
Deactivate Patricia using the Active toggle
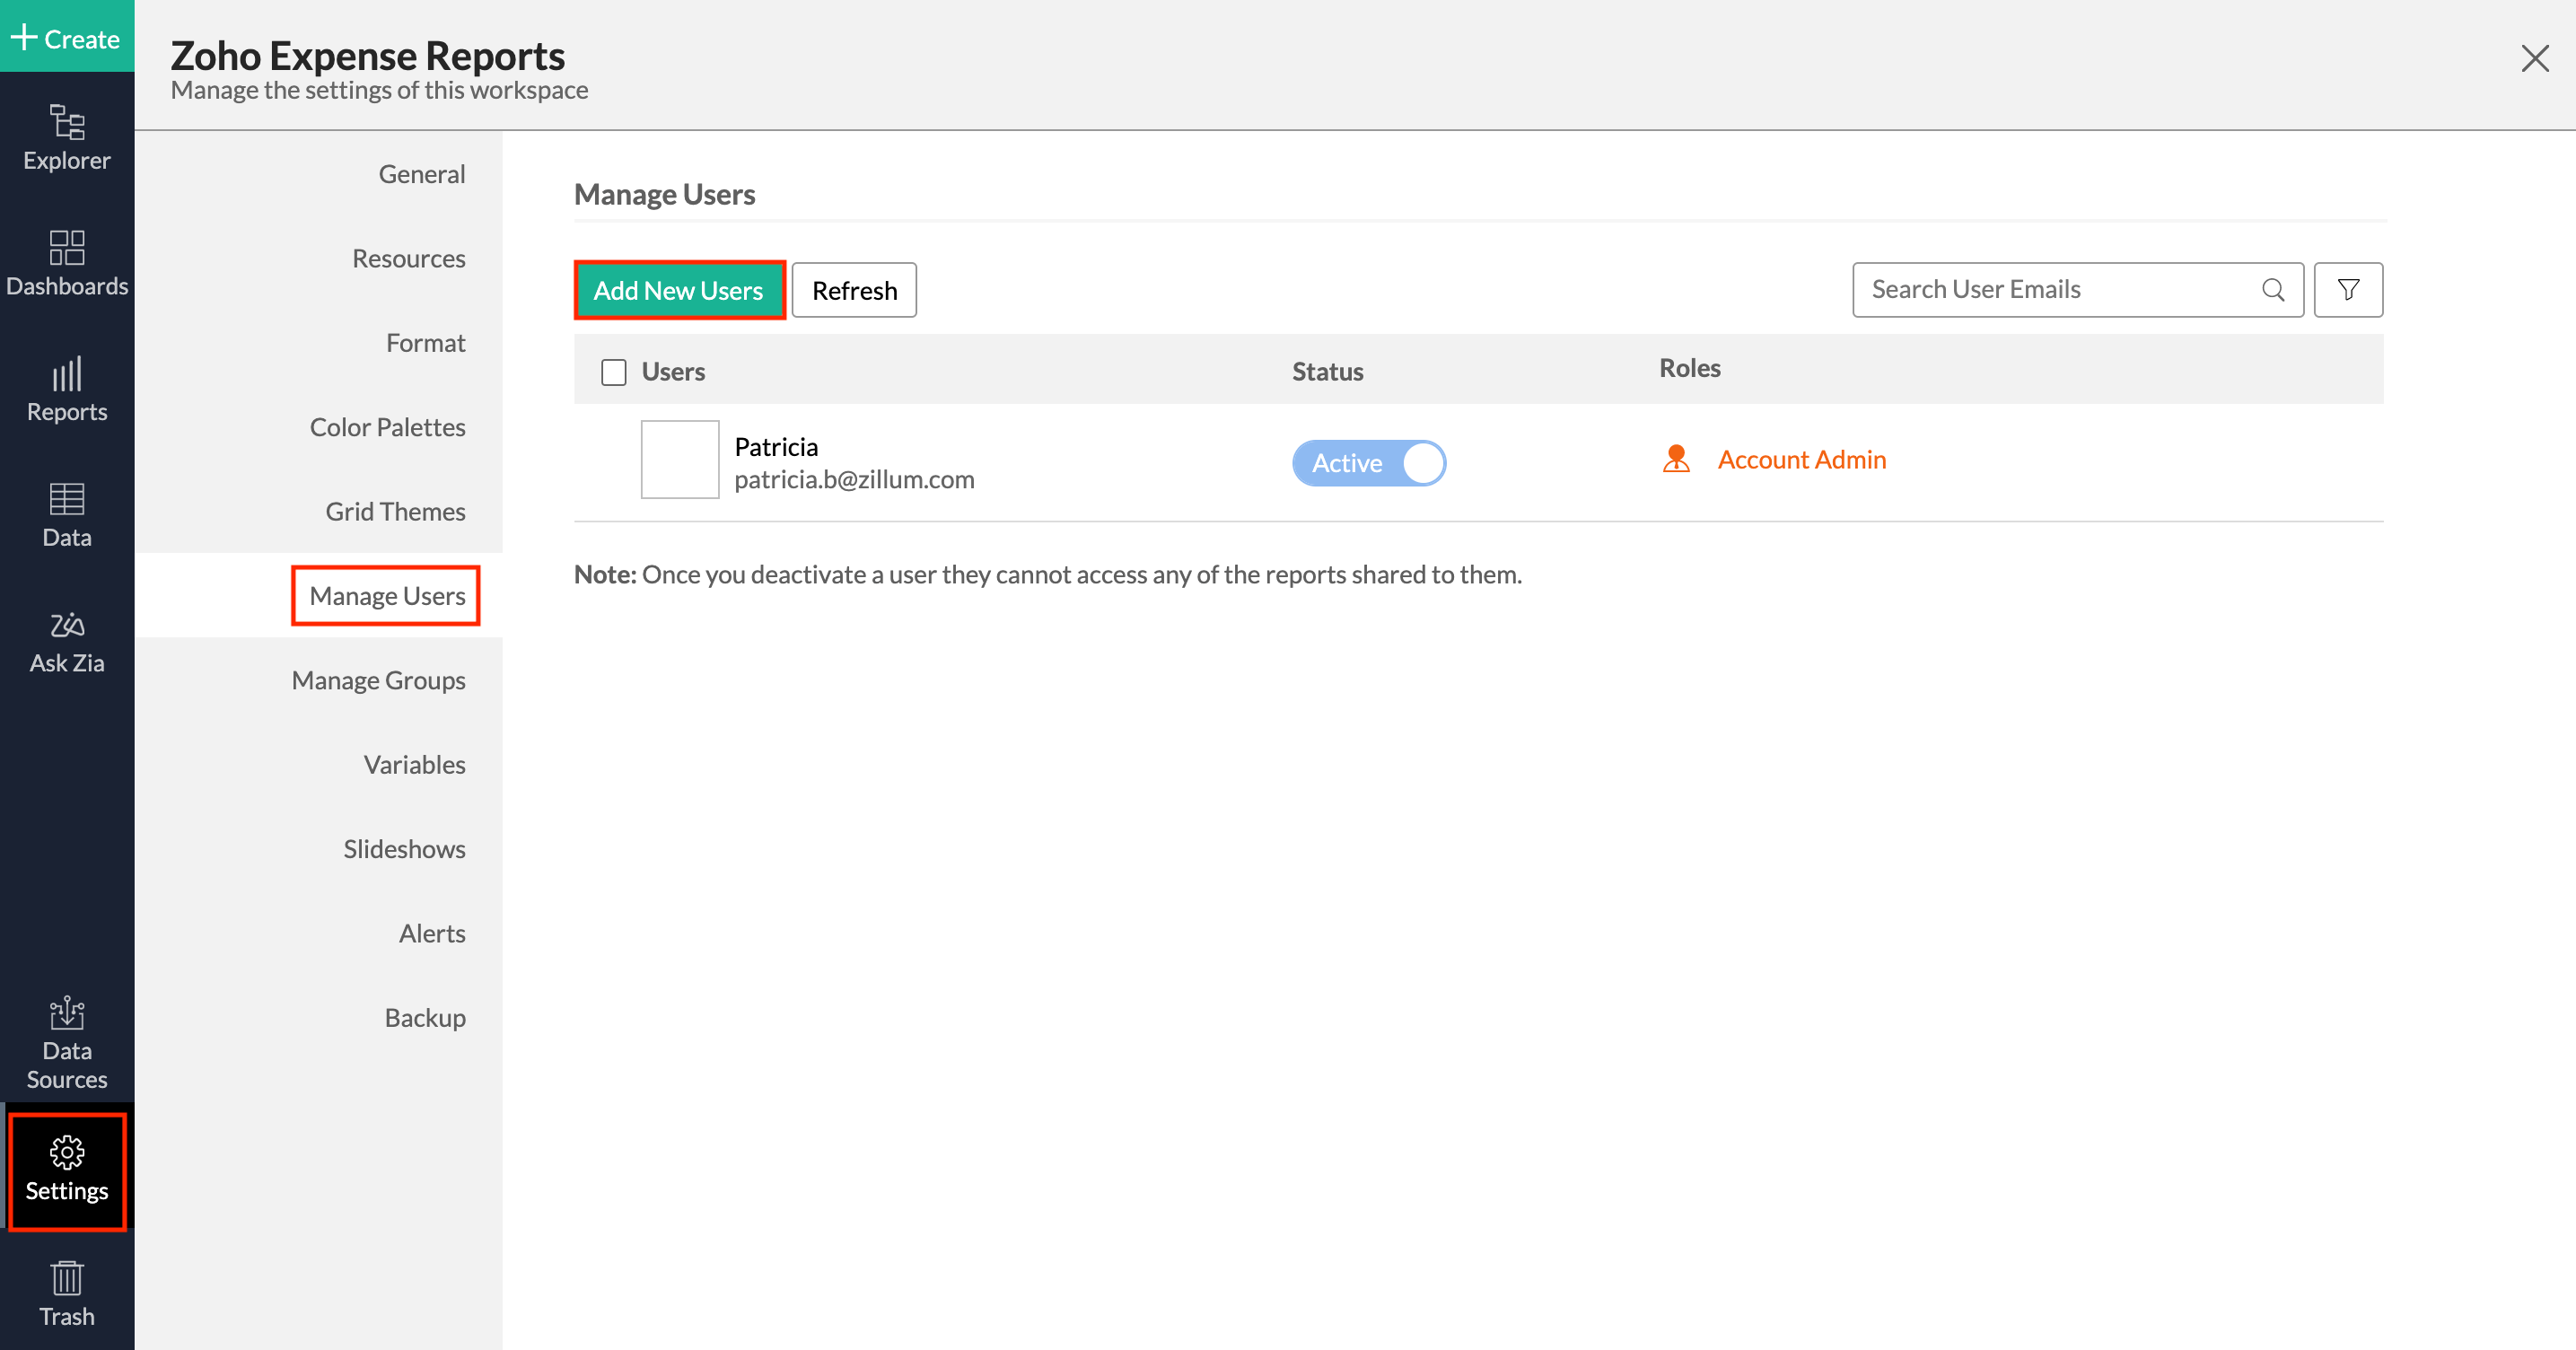[x=1369, y=463]
